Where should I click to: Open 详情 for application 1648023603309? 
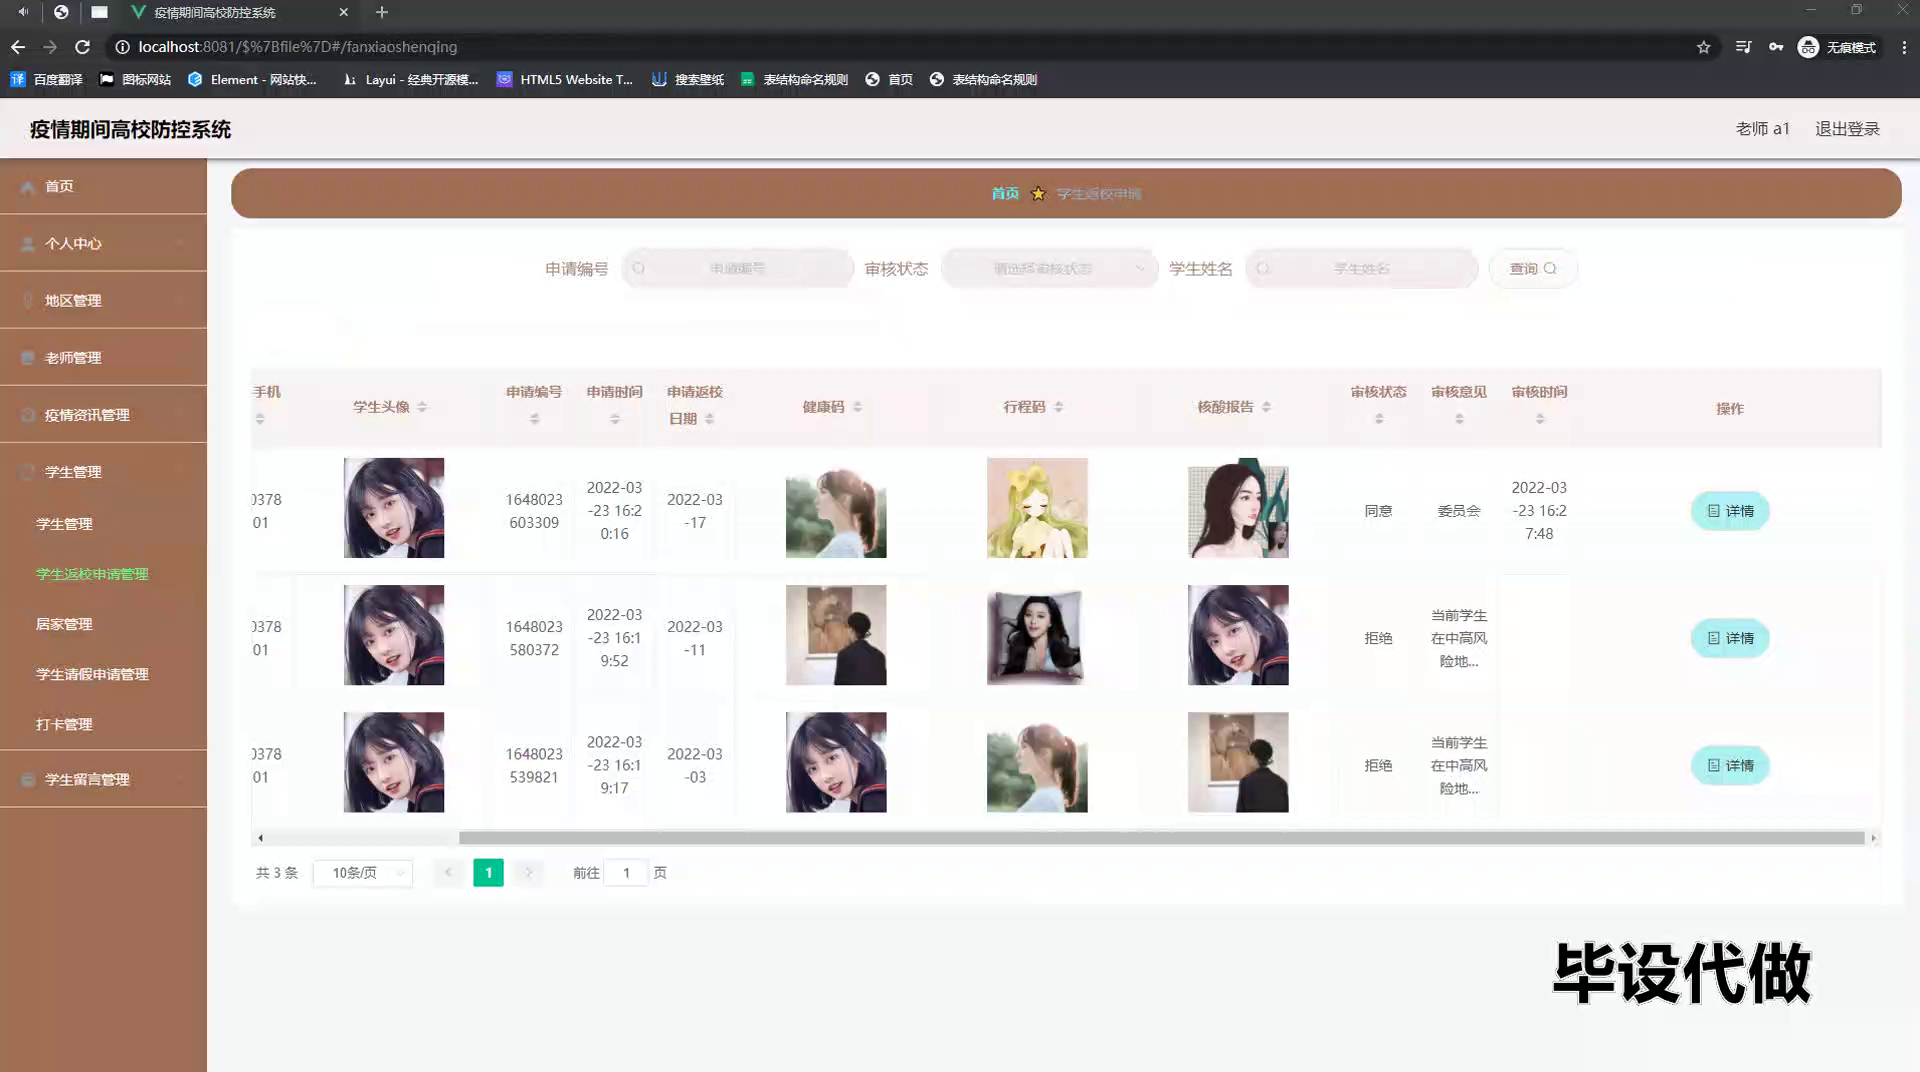tap(1730, 511)
